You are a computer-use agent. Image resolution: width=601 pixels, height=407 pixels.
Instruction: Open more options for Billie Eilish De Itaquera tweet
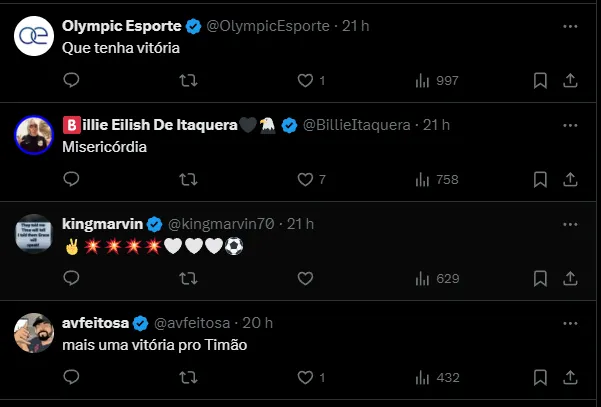coord(570,125)
